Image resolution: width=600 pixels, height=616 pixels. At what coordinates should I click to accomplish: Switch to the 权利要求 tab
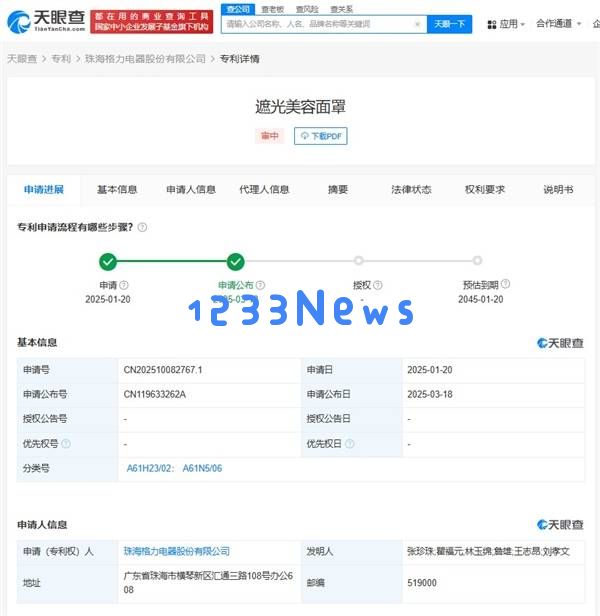(x=484, y=189)
